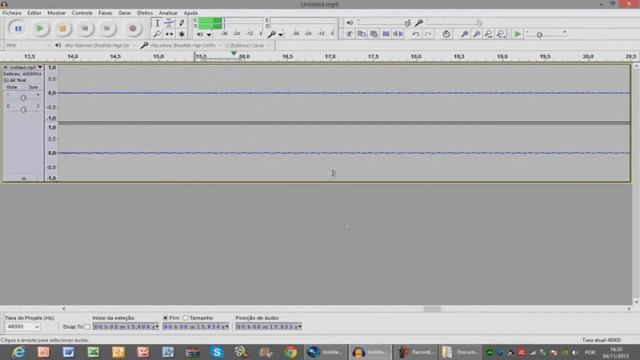
Task: Open the Mostrar menu
Action: coord(56,13)
